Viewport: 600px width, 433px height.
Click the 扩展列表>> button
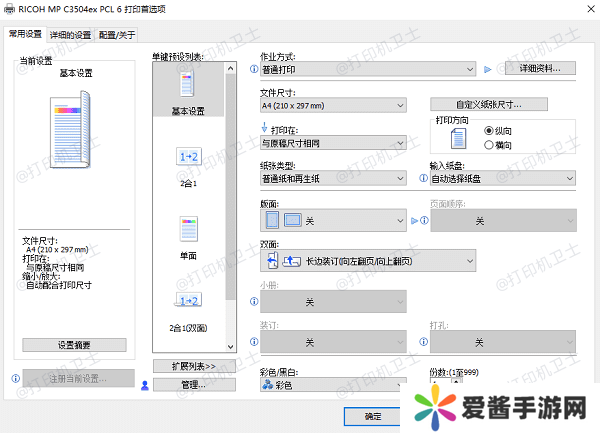(x=193, y=366)
